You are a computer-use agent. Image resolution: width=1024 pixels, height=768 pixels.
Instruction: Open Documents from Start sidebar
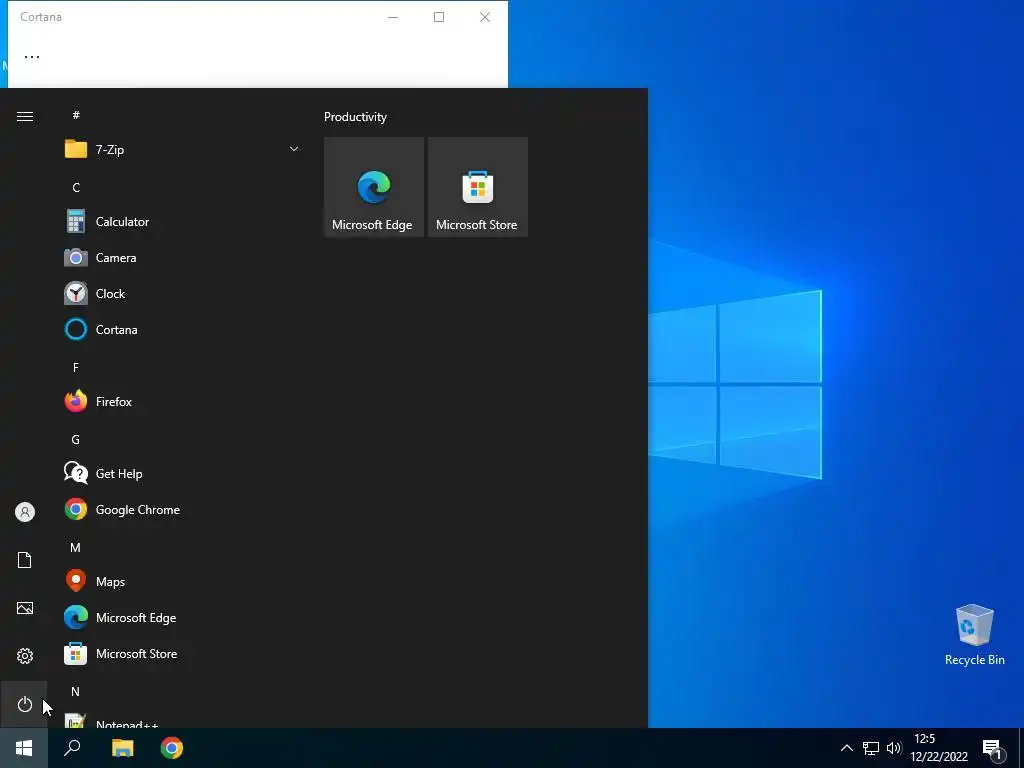pos(24,560)
